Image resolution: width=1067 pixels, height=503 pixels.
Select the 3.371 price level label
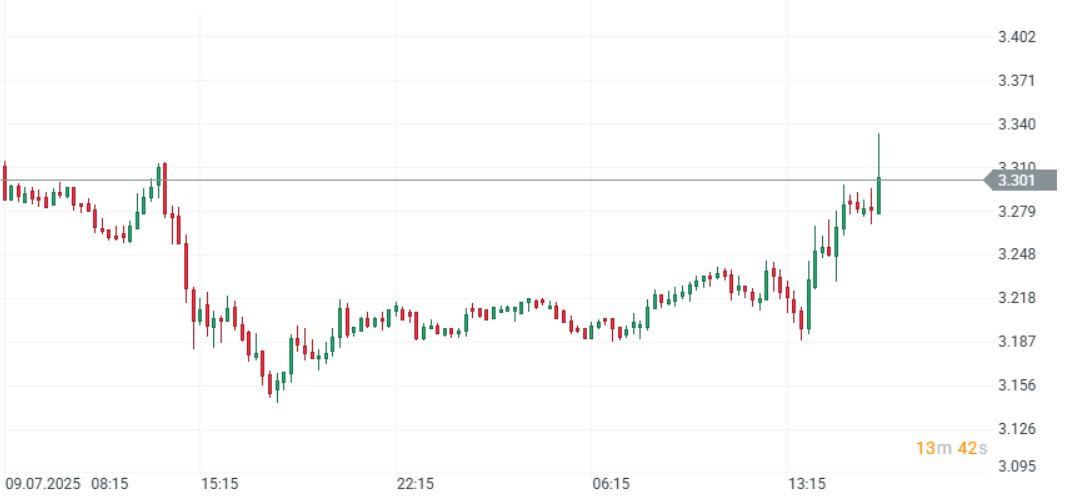click(x=1016, y=81)
